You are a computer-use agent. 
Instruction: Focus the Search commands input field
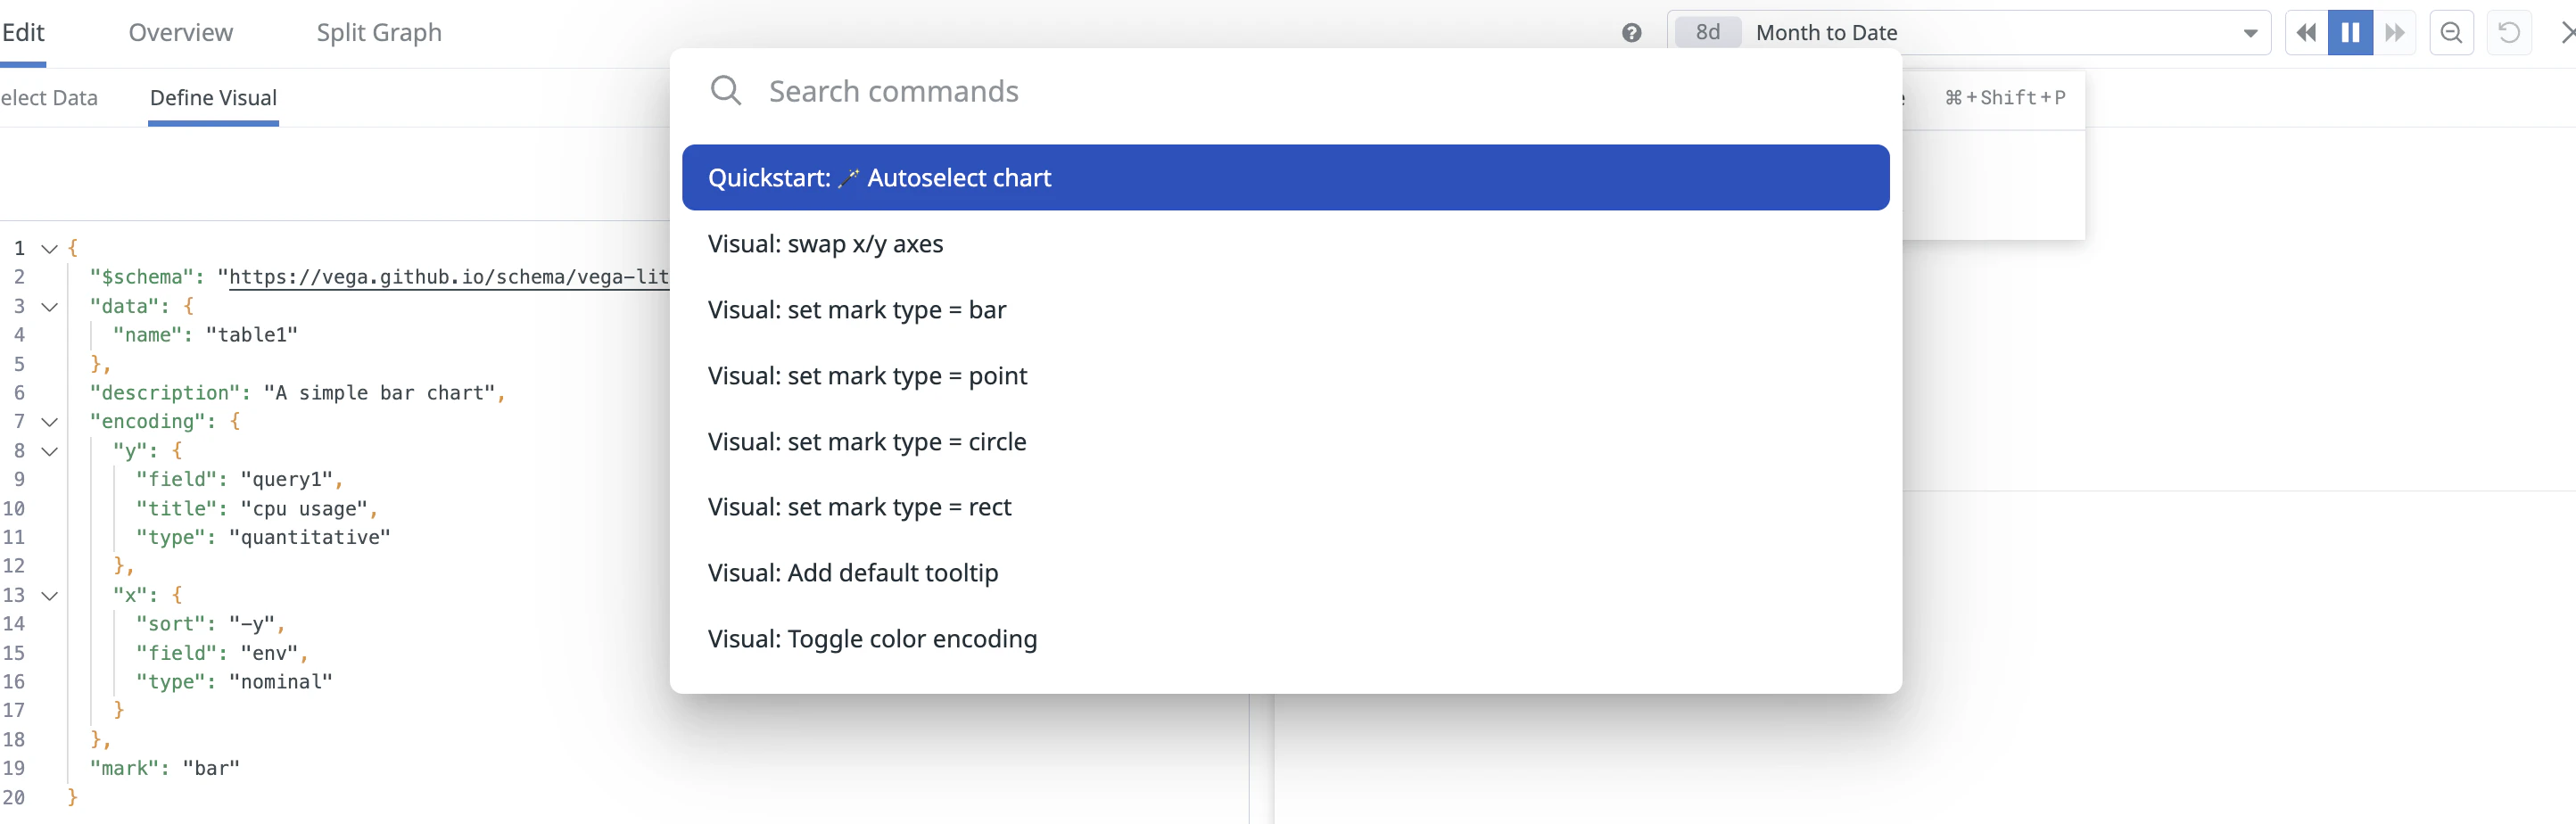pyautogui.click(x=1320, y=91)
